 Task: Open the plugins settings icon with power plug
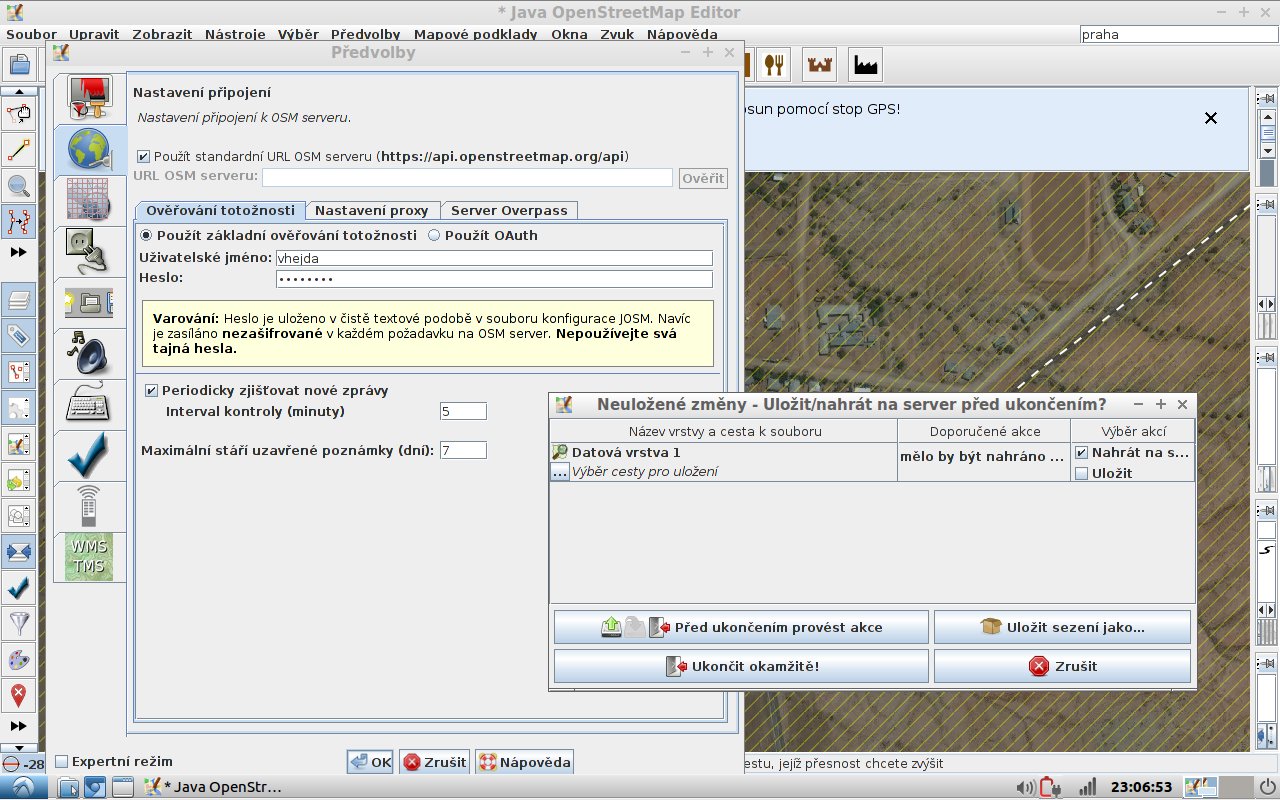pos(90,252)
